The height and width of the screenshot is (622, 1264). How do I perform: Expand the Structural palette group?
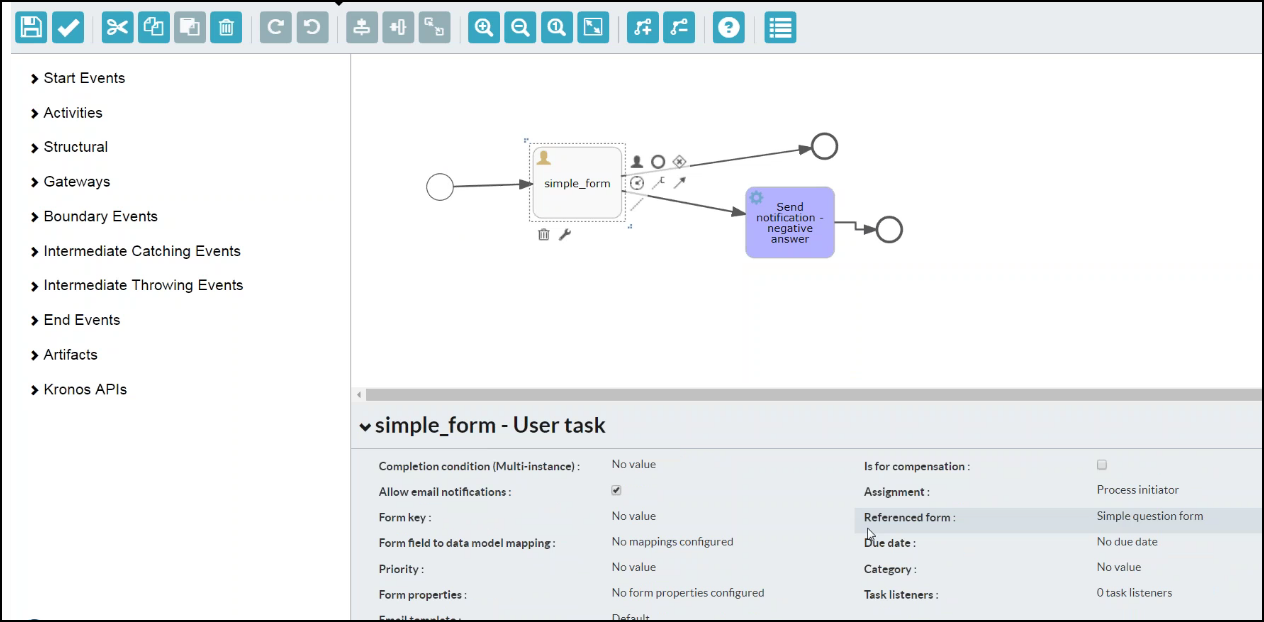pyautogui.click(x=69, y=147)
